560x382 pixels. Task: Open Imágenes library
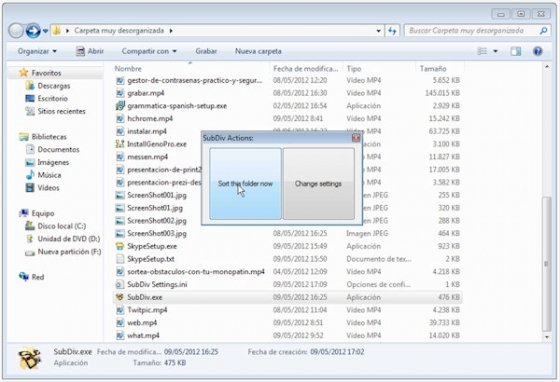[53, 162]
